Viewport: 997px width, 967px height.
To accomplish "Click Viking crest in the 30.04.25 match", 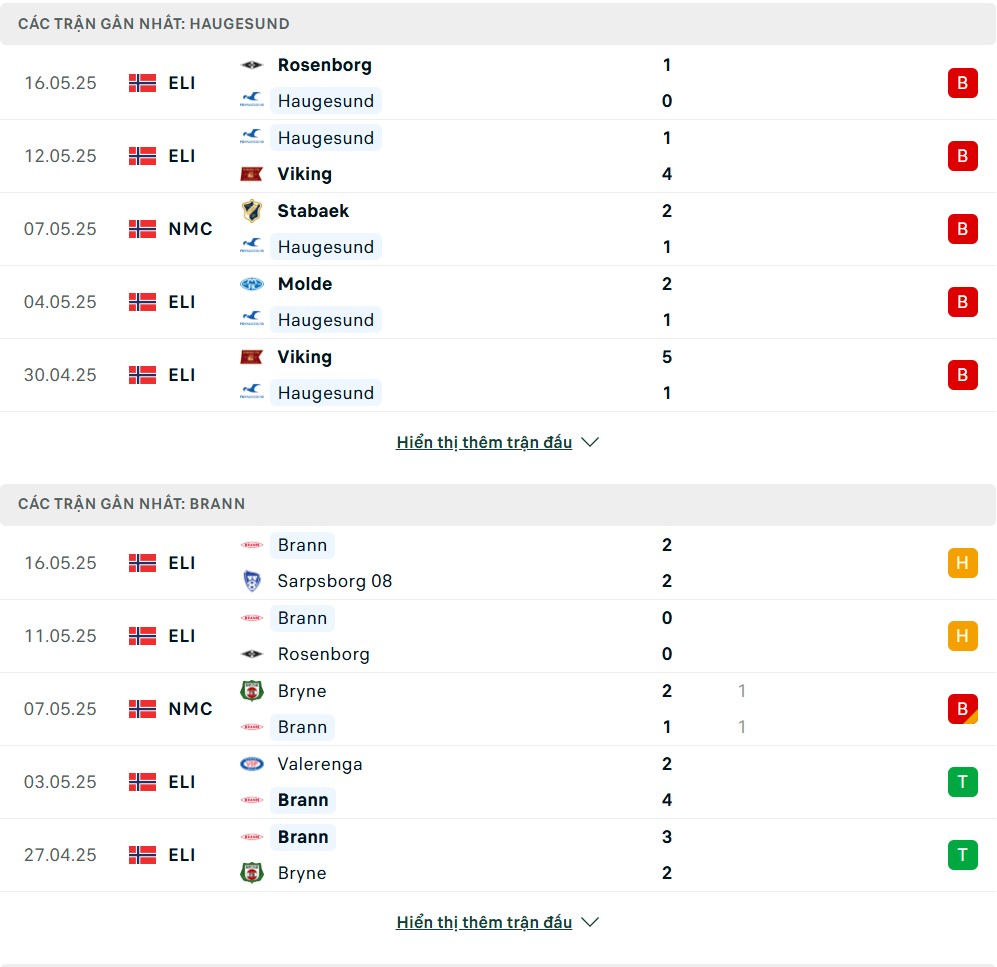I will pos(252,357).
